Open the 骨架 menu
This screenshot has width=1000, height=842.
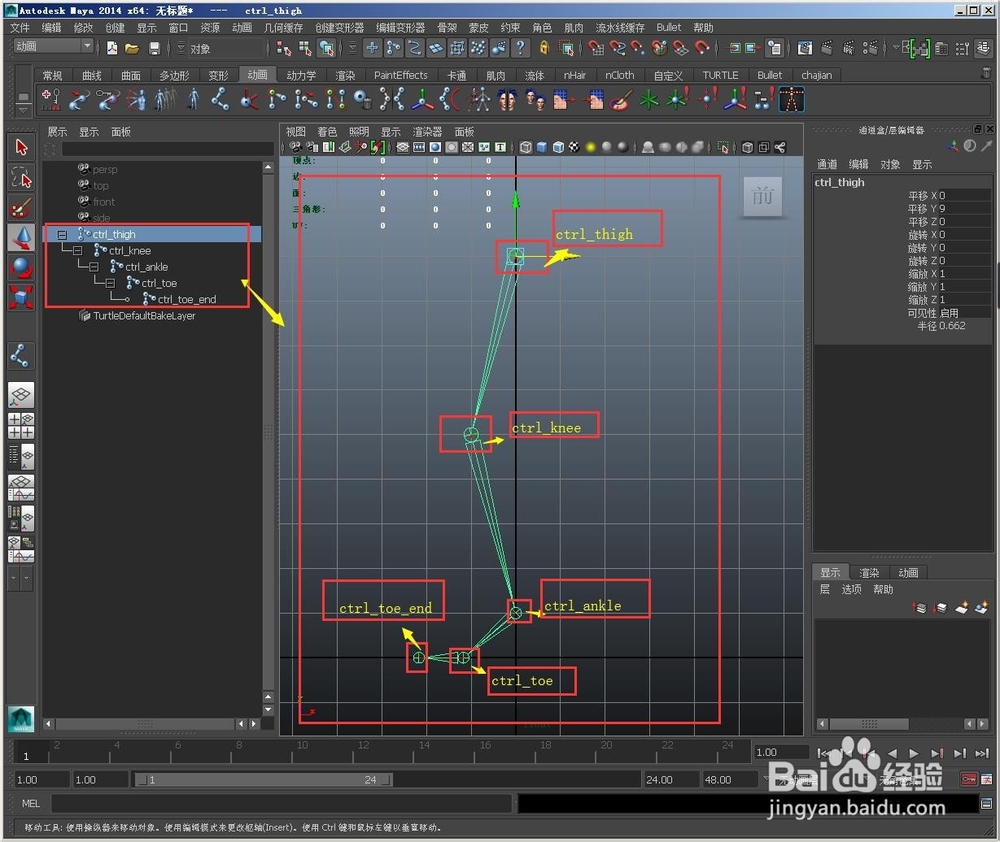[446, 27]
